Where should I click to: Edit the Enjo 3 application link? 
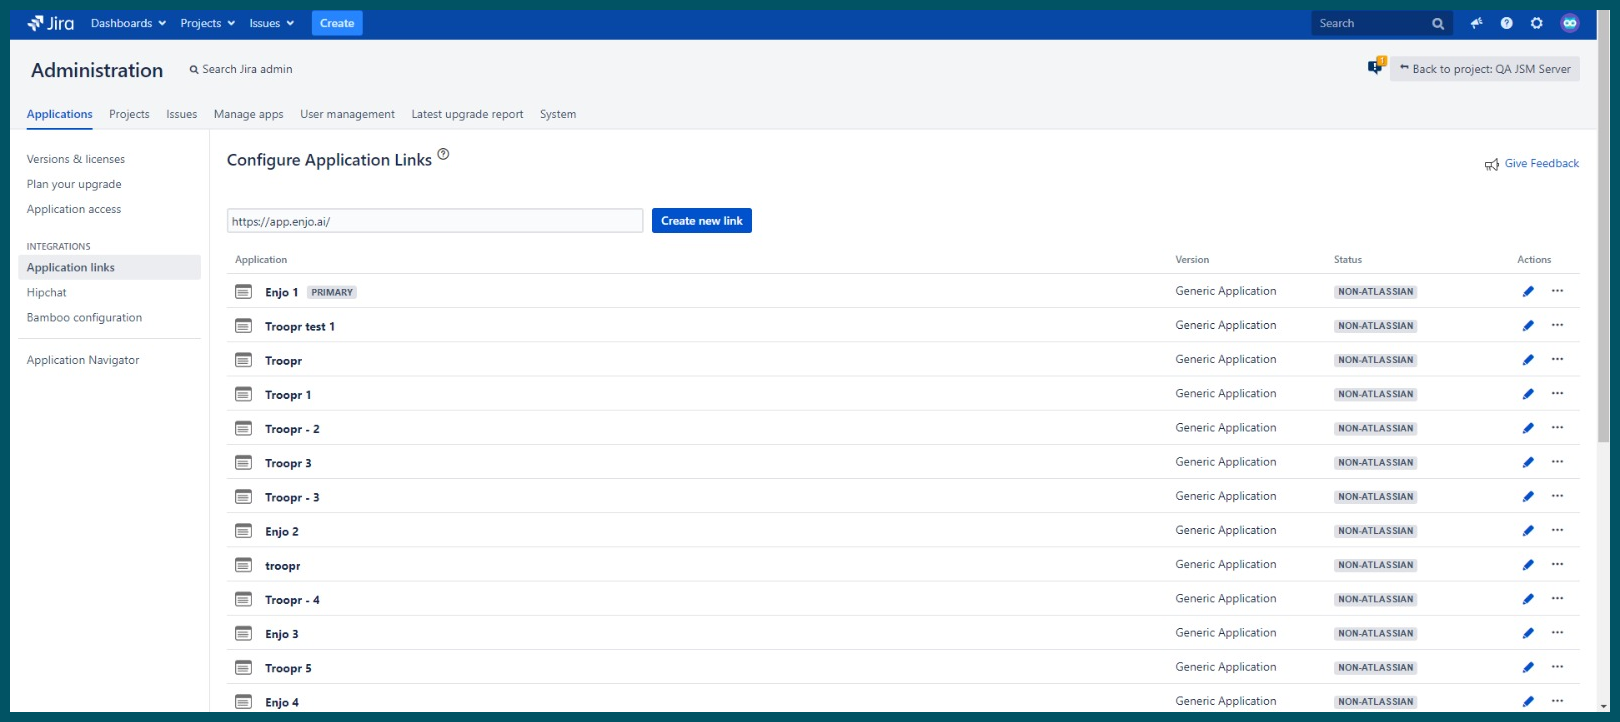tap(1528, 633)
